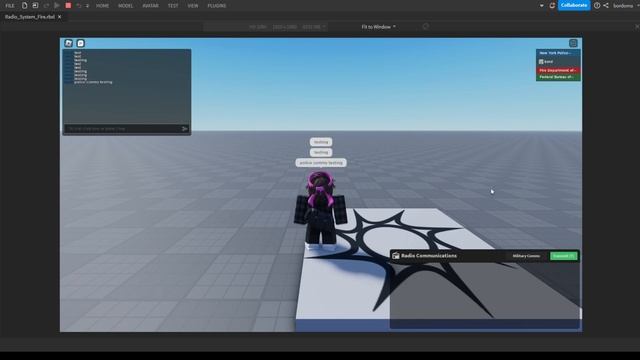Click the Undo arrow icon
The height and width of the screenshot is (360, 640).
(x=79, y=6)
